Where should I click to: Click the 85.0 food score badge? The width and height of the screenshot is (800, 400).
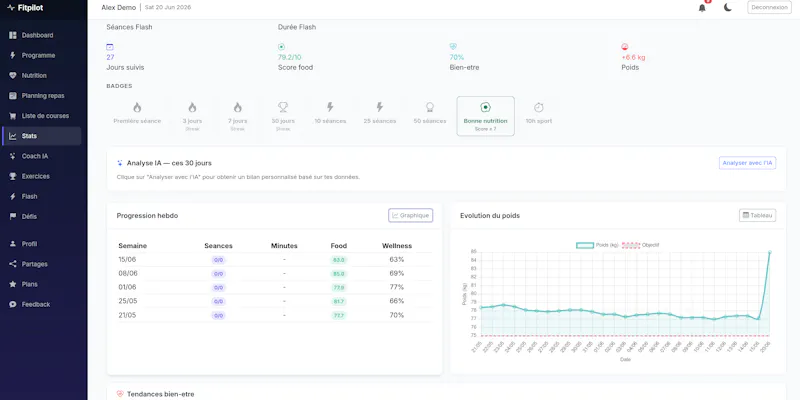(x=339, y=274)
